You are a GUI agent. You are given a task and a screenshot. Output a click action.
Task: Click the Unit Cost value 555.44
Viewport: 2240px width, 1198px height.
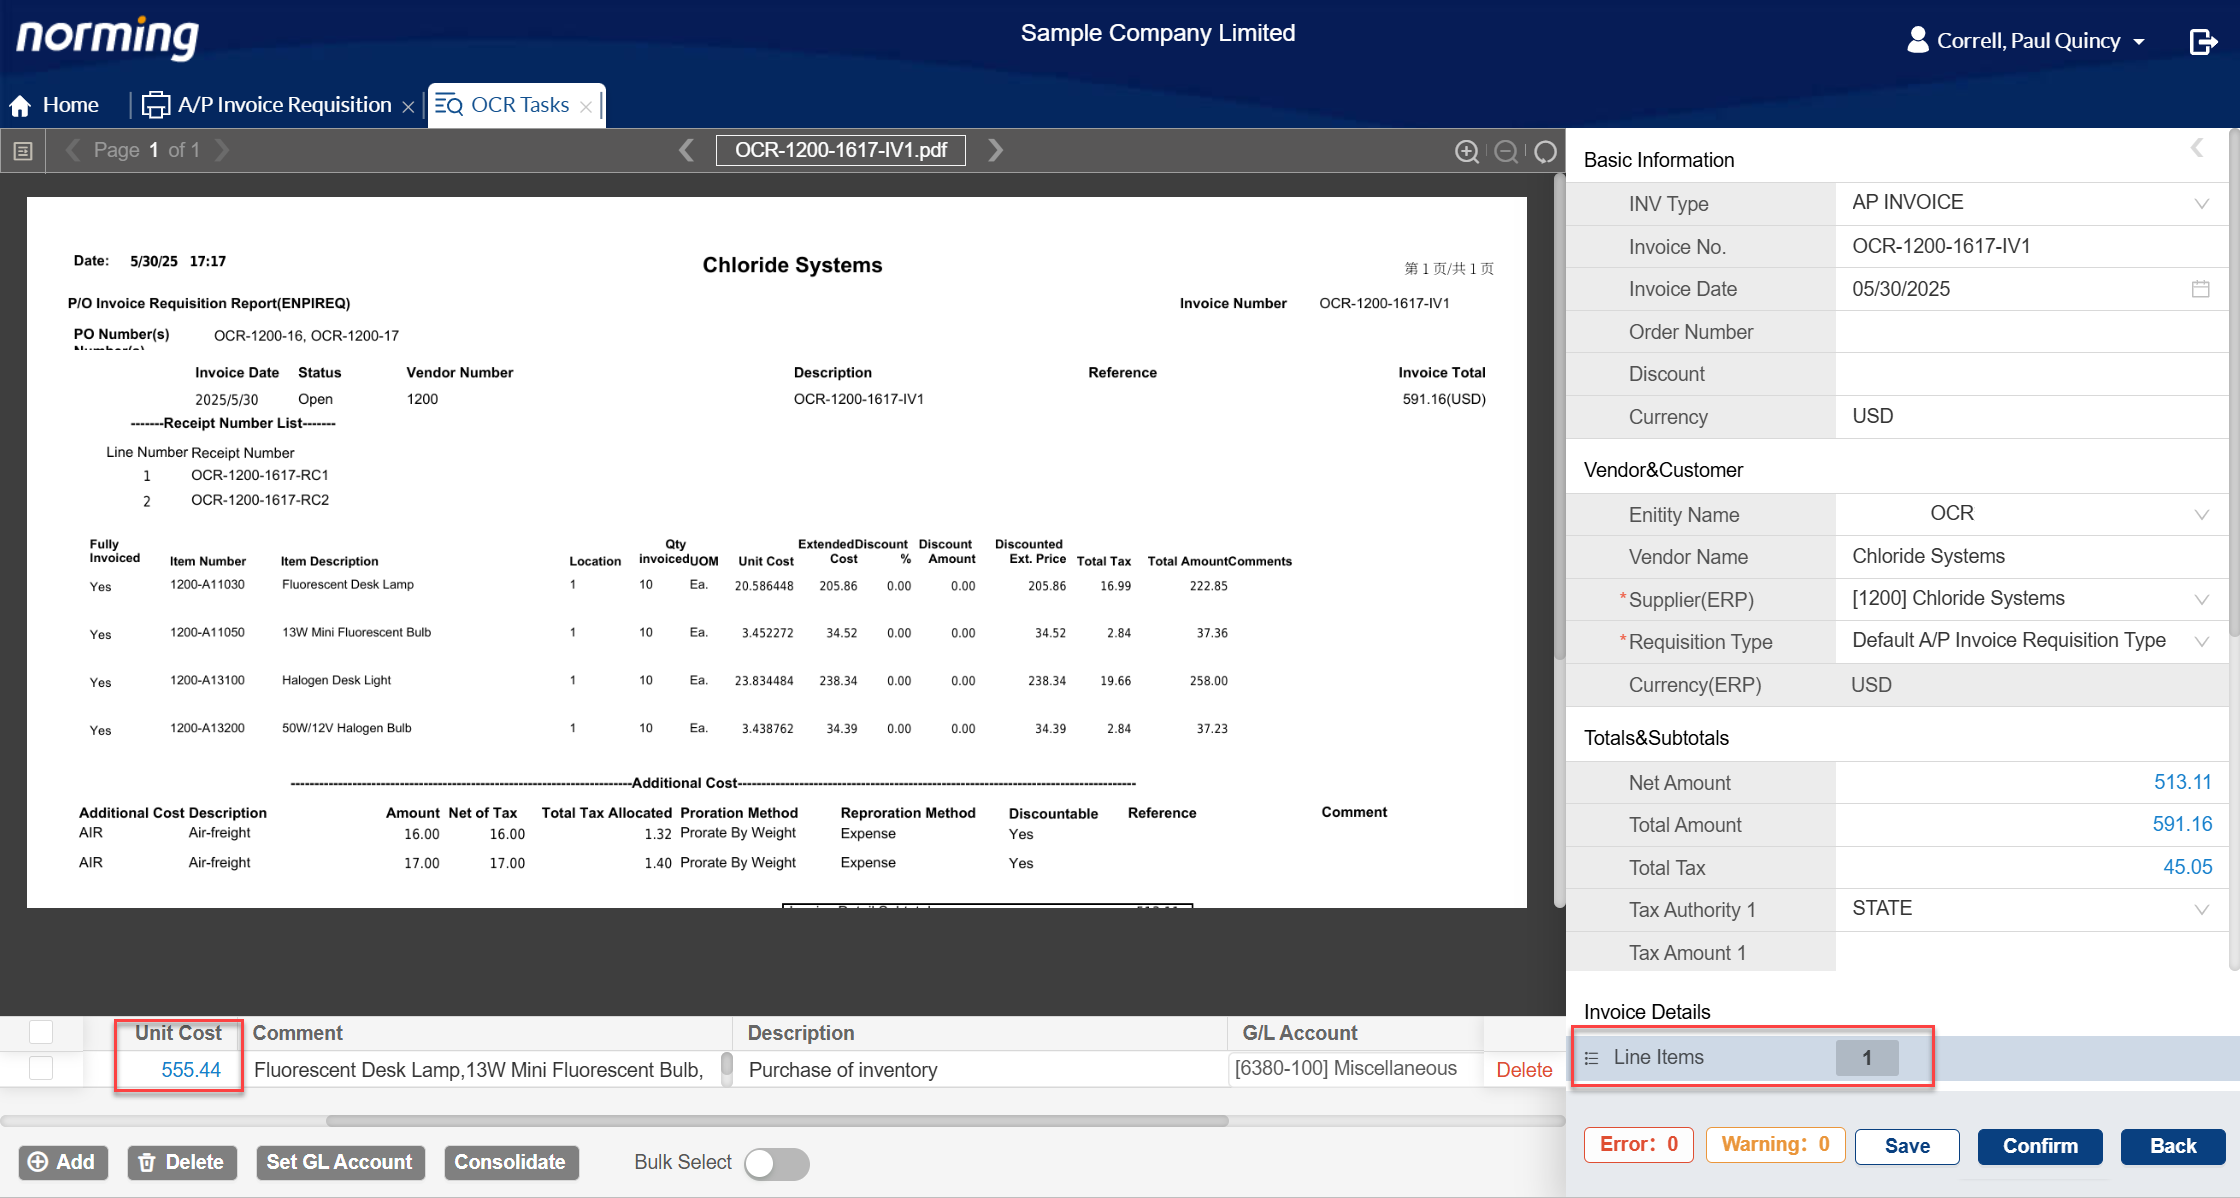190,1070
